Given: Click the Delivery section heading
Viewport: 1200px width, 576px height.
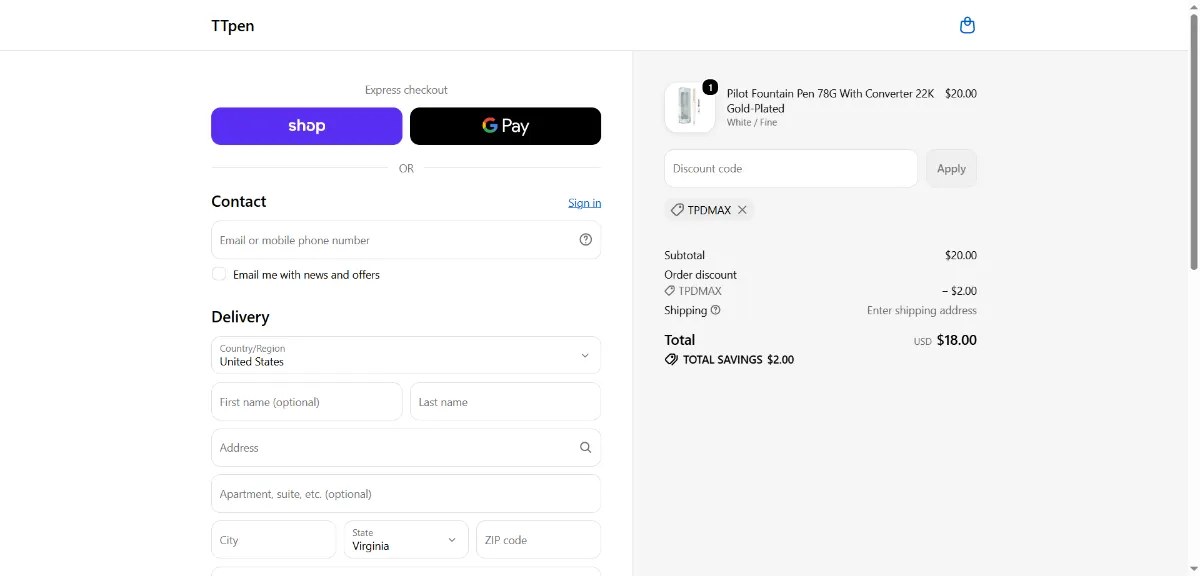Looking at the screenshot, I should (240, 317).
